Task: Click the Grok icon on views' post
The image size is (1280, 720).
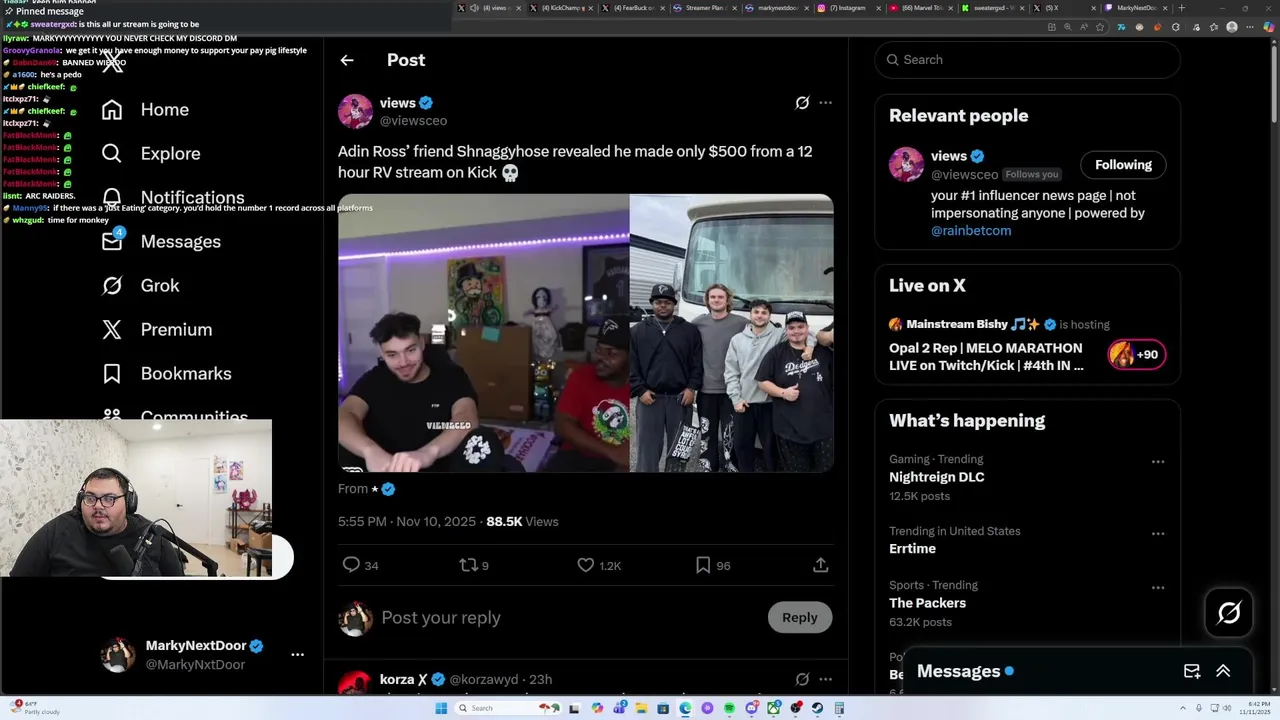Action: click(x=802, y=103)
